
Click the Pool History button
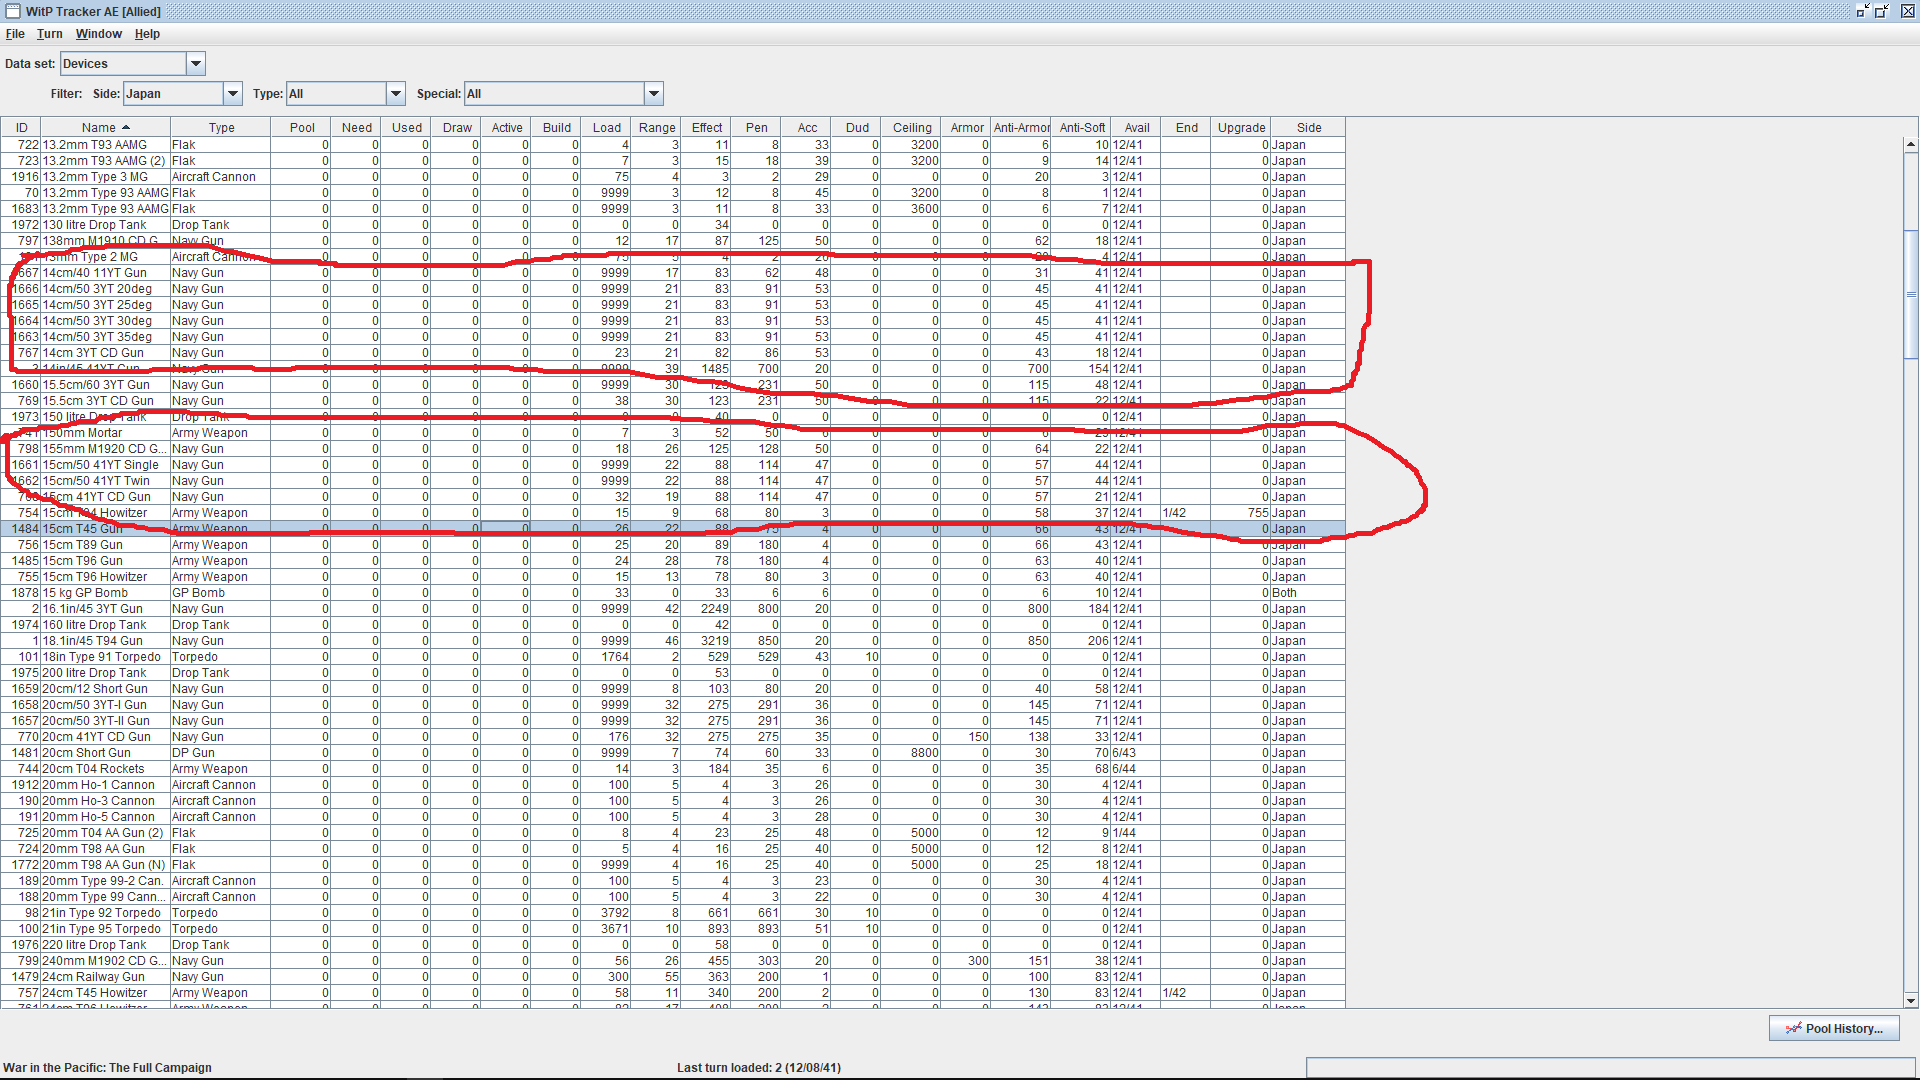tap(1834, 1028)
